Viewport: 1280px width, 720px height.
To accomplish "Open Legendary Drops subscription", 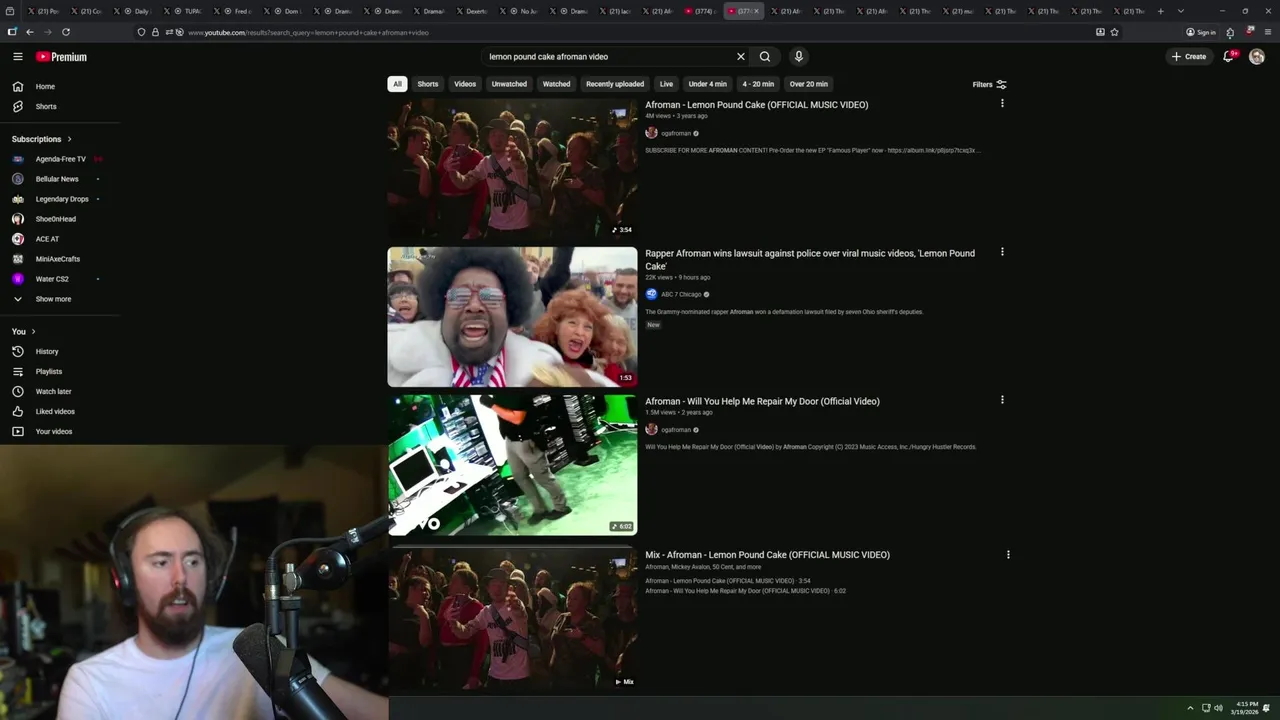I will [60, 199].
